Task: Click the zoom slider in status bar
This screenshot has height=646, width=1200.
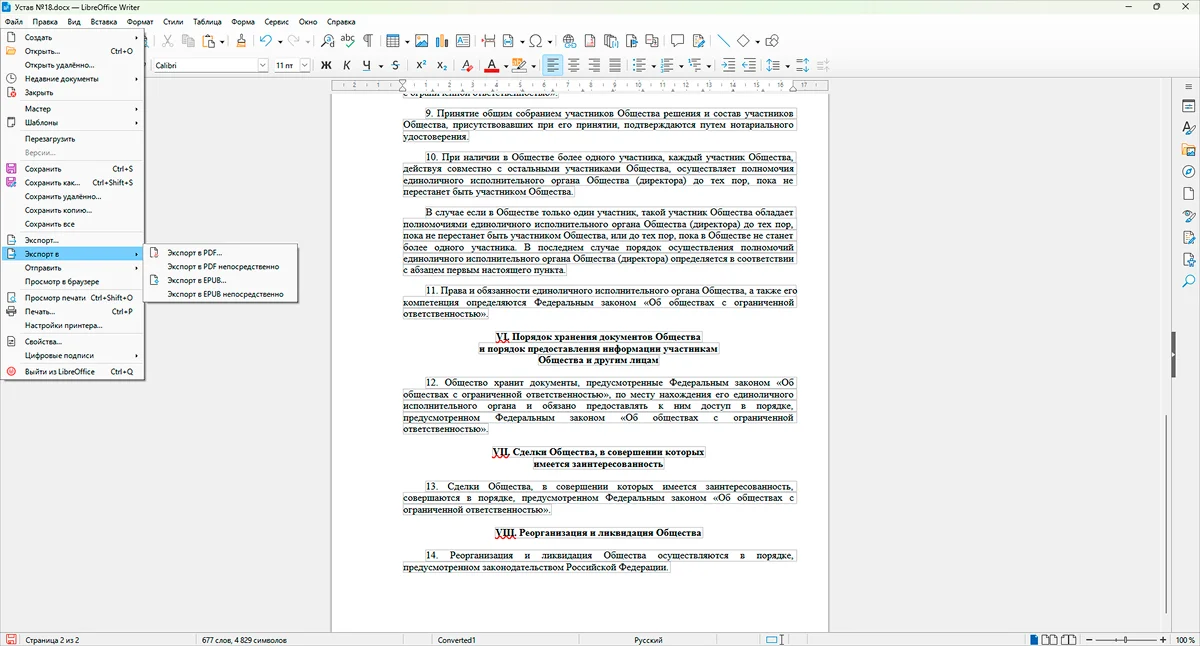Action: tap(1125, 639)
